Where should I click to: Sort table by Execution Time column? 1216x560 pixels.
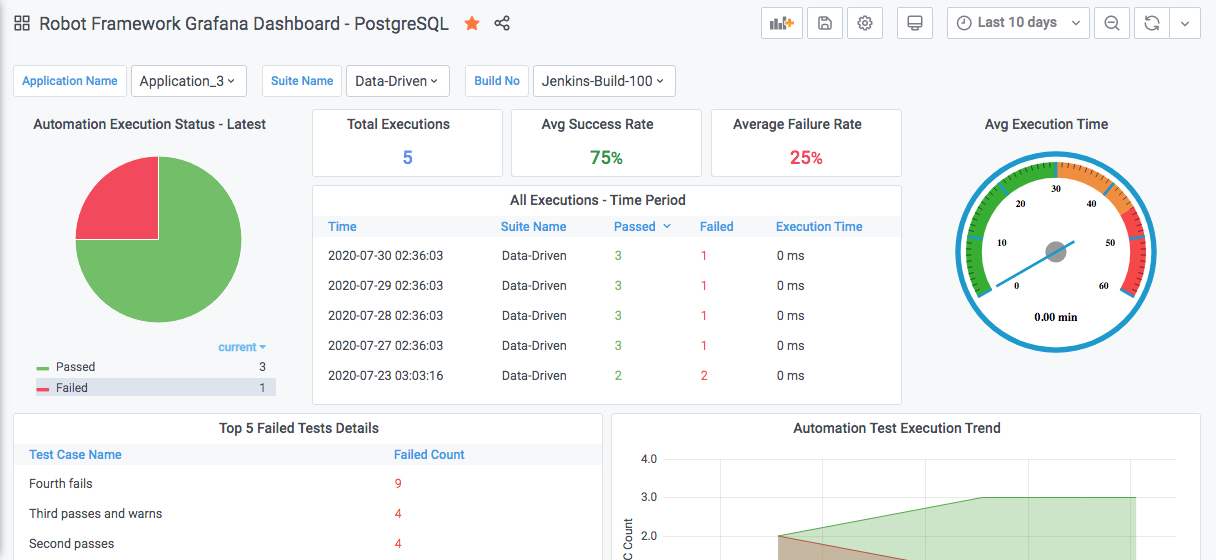[x=818, y=227]
